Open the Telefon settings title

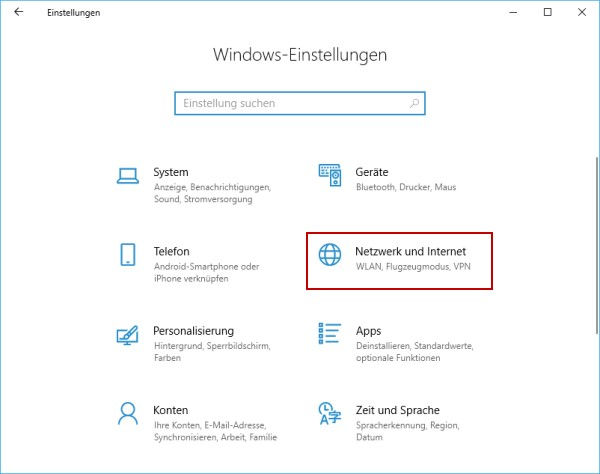[171, 251]
